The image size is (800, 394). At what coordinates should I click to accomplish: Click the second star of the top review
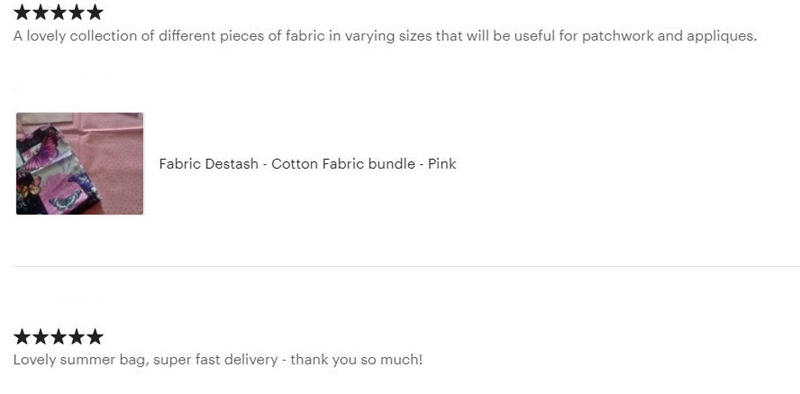click(40, 12)
